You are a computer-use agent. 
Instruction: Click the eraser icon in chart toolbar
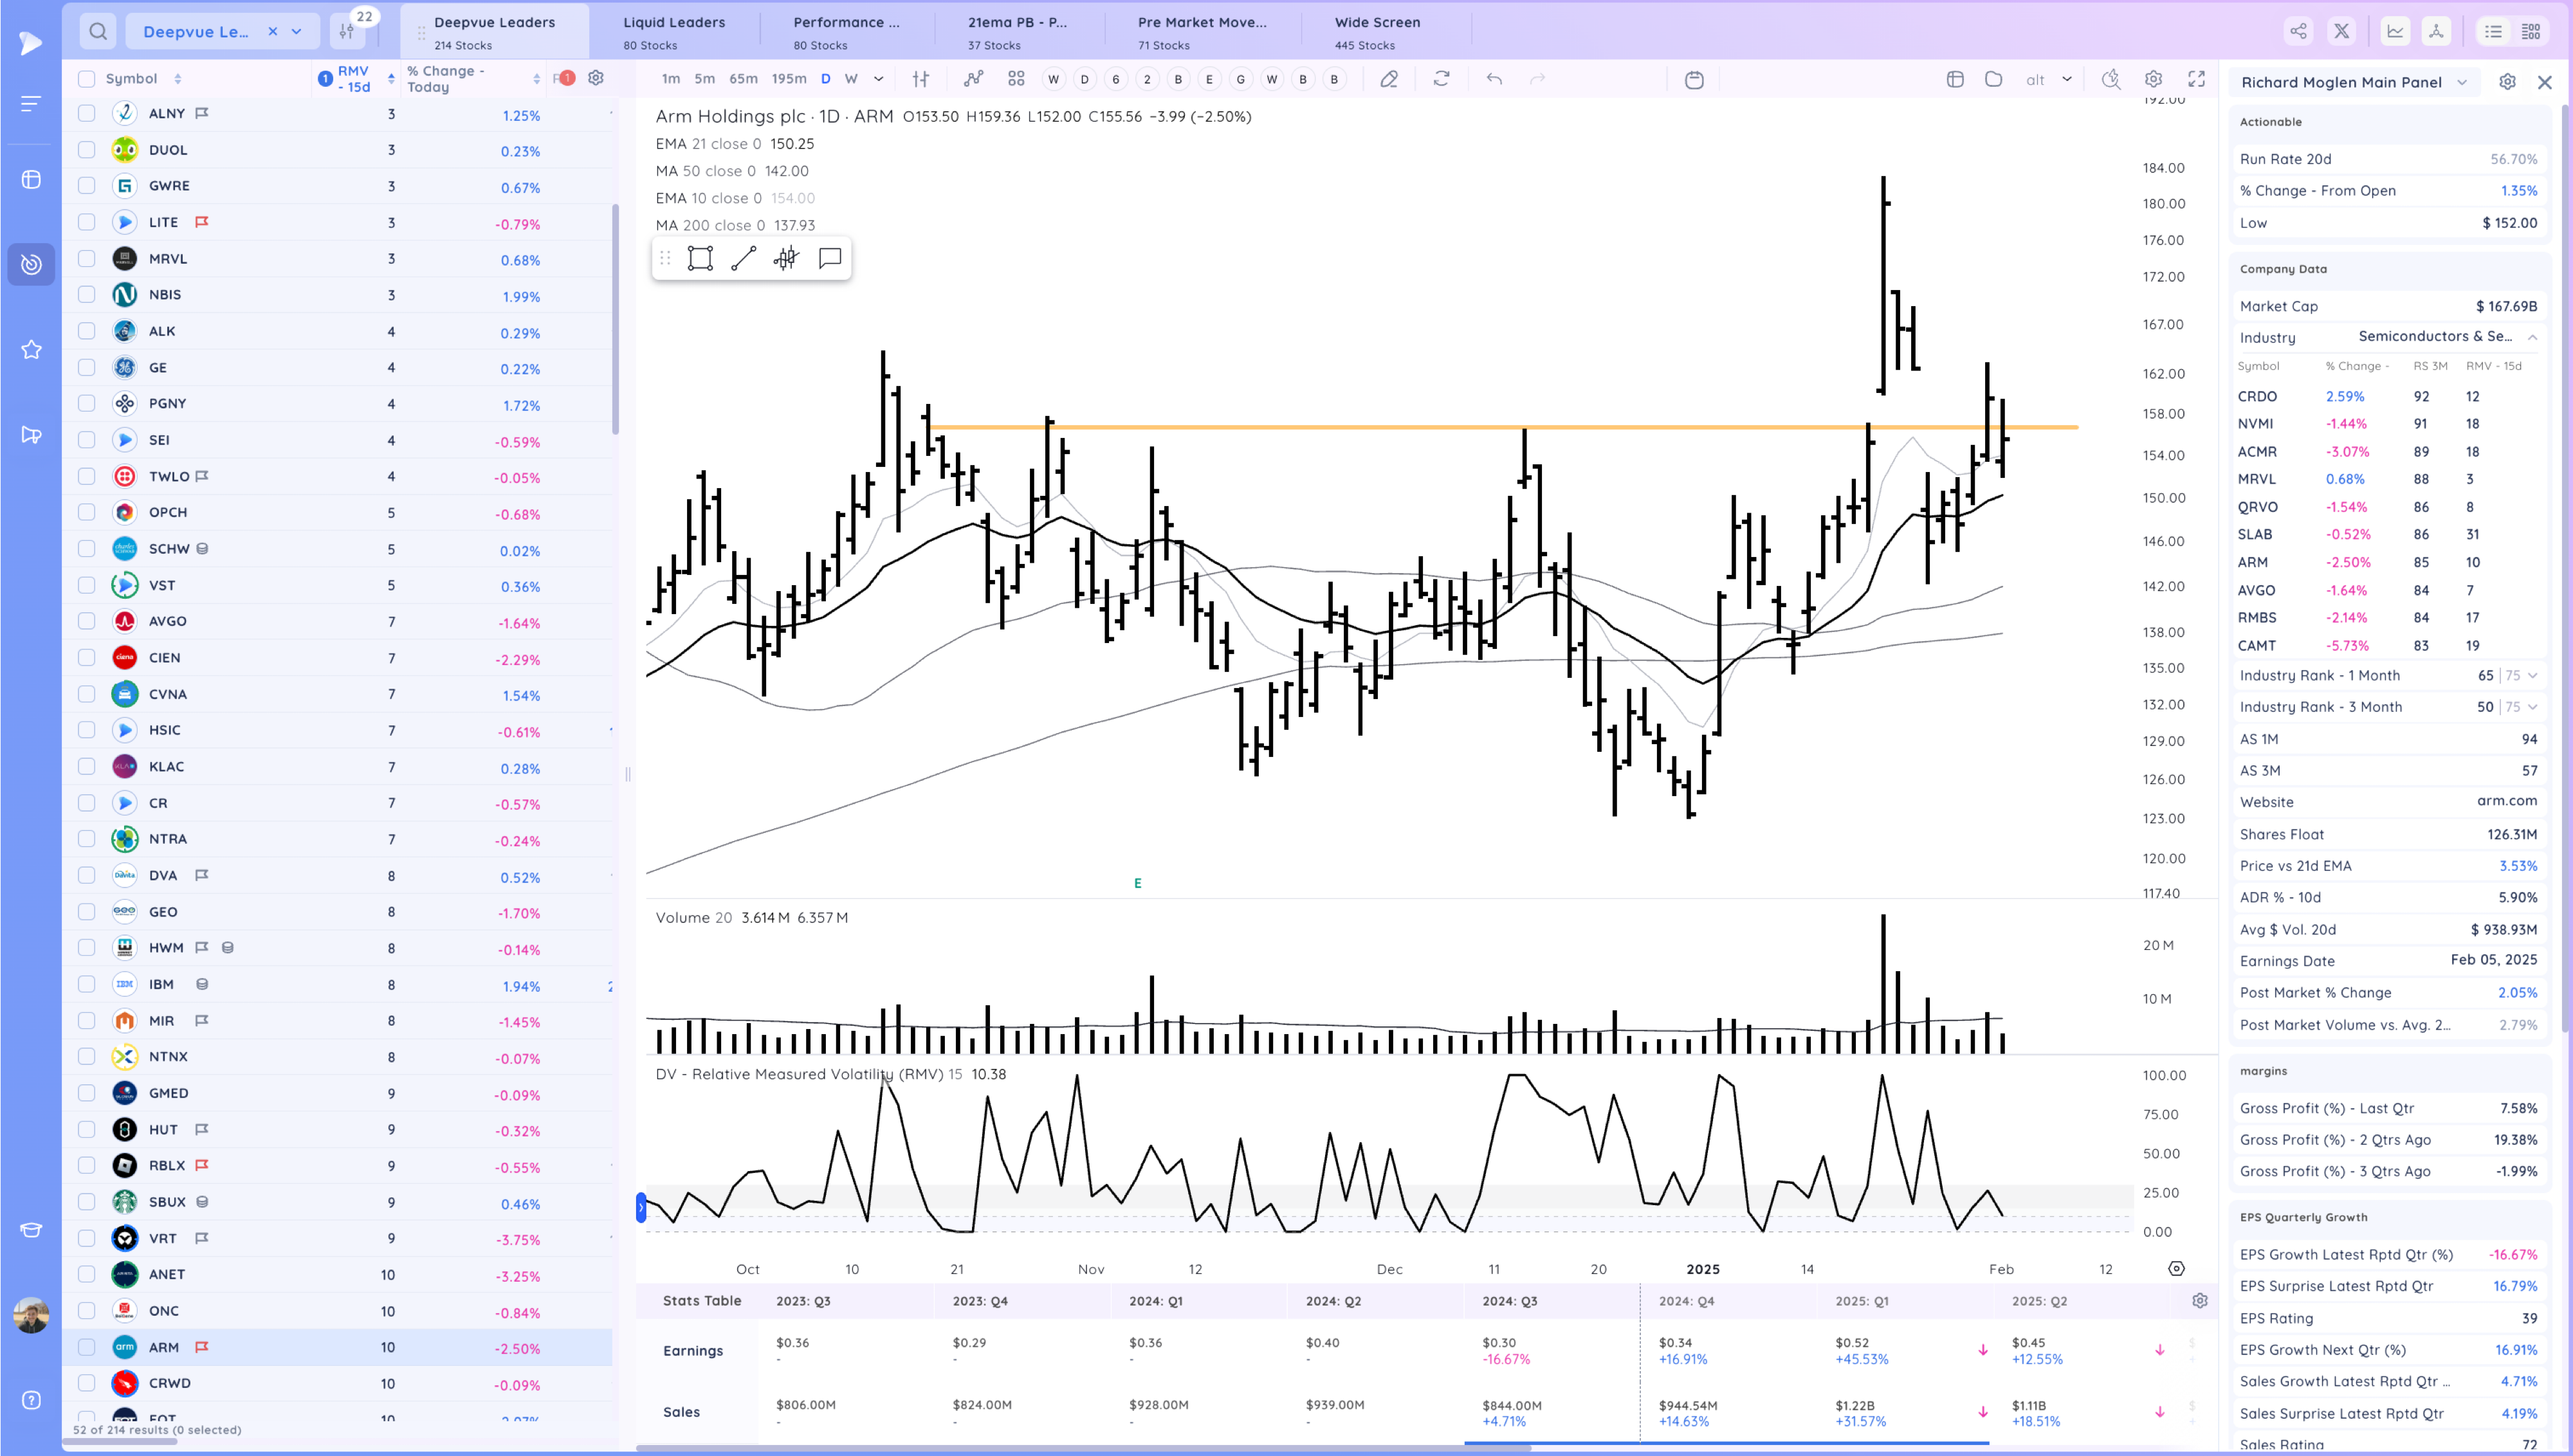(1388, 79)
